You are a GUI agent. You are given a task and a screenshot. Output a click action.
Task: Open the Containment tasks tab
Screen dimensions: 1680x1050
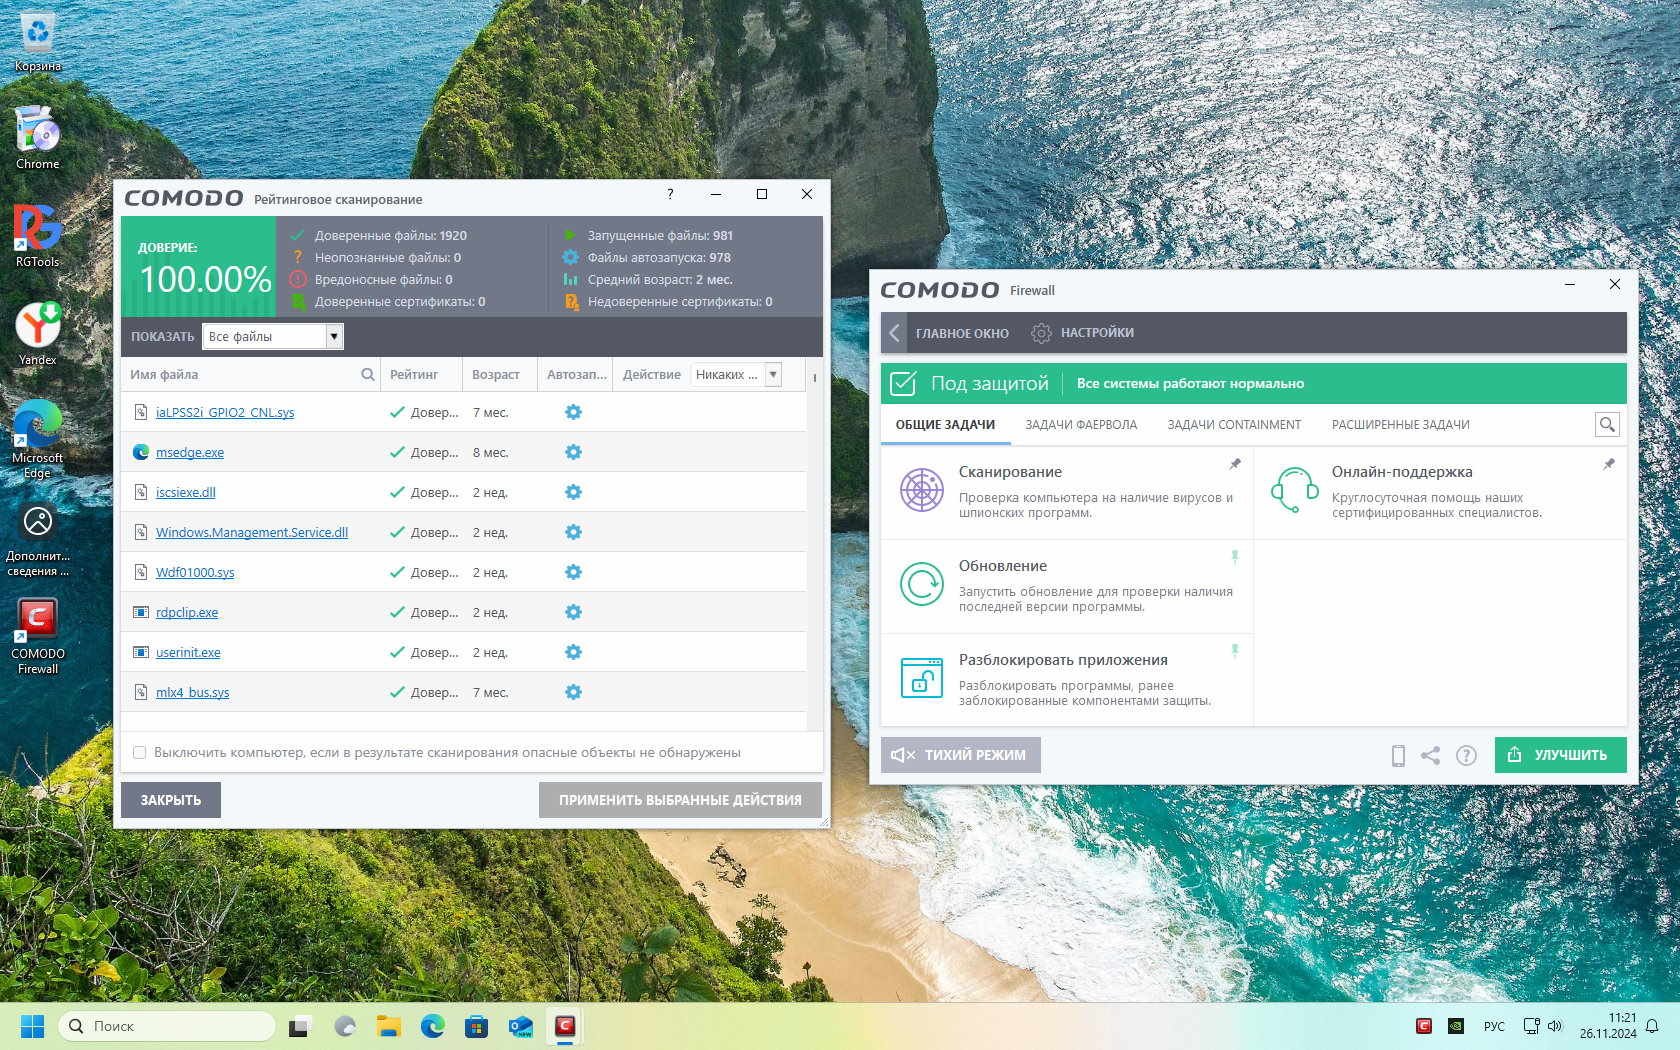coord(1234,425)
